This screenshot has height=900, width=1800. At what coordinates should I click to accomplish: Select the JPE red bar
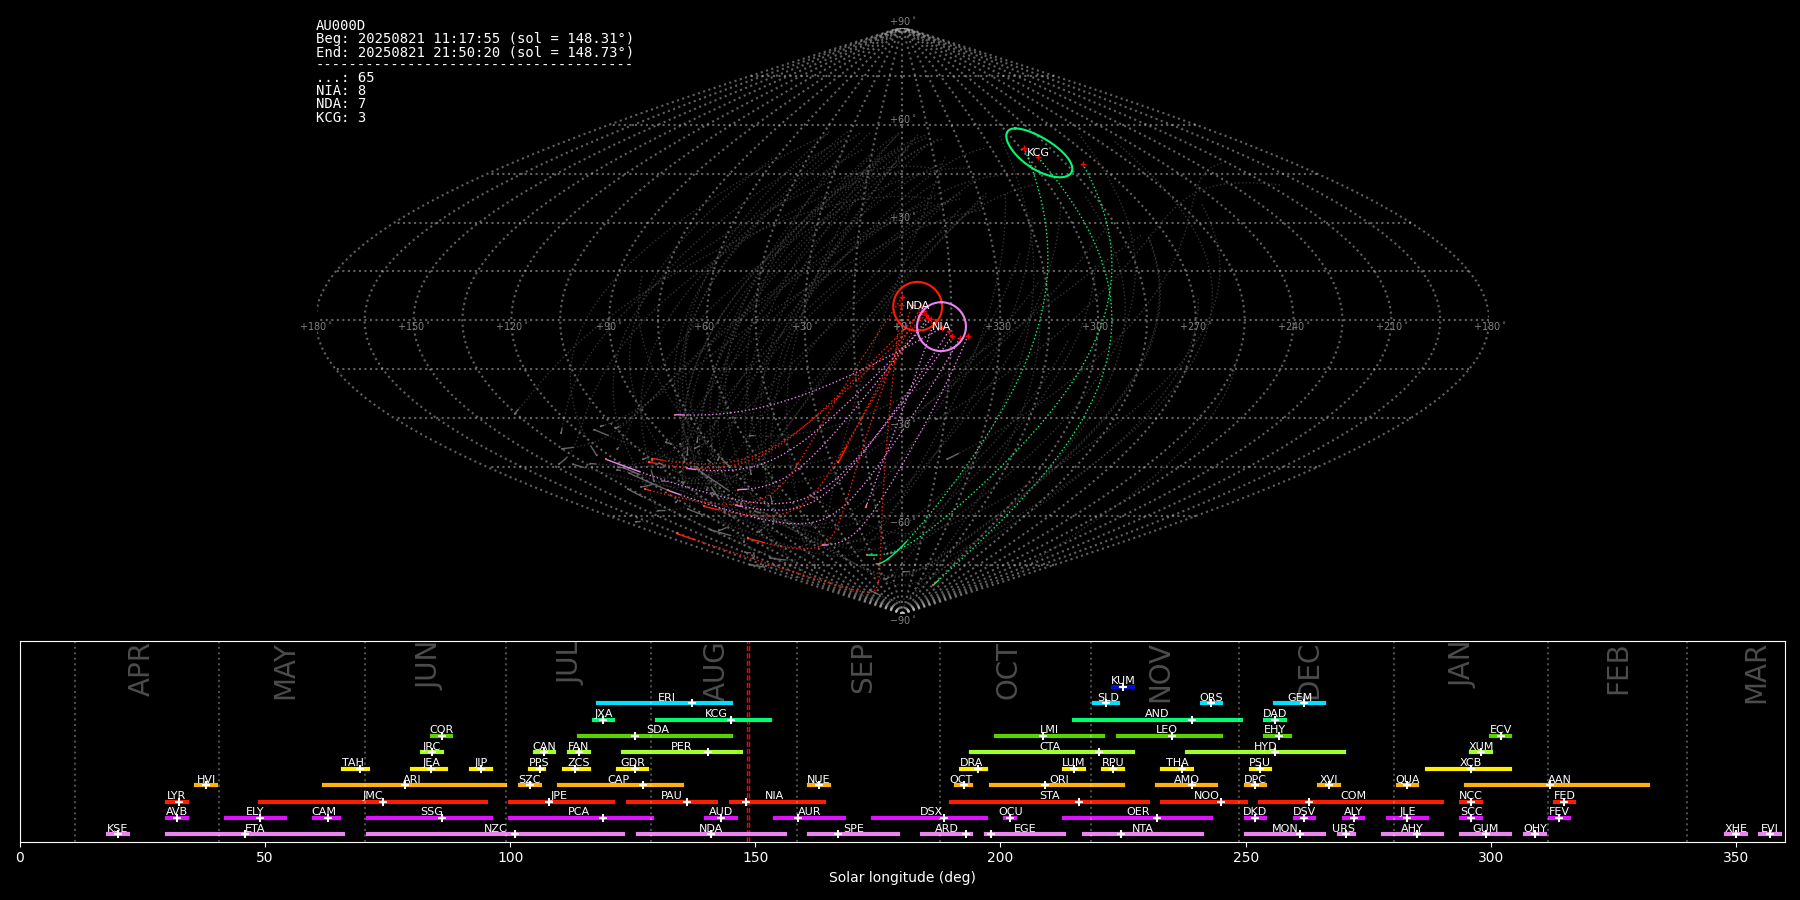[x=561, y=802]
